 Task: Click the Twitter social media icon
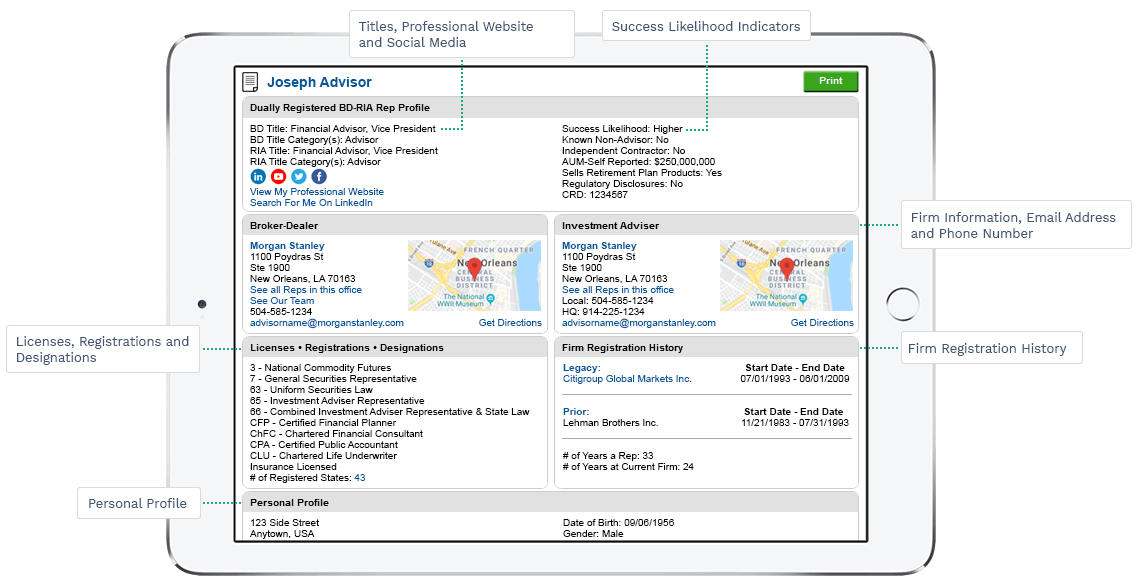(298, 177)
